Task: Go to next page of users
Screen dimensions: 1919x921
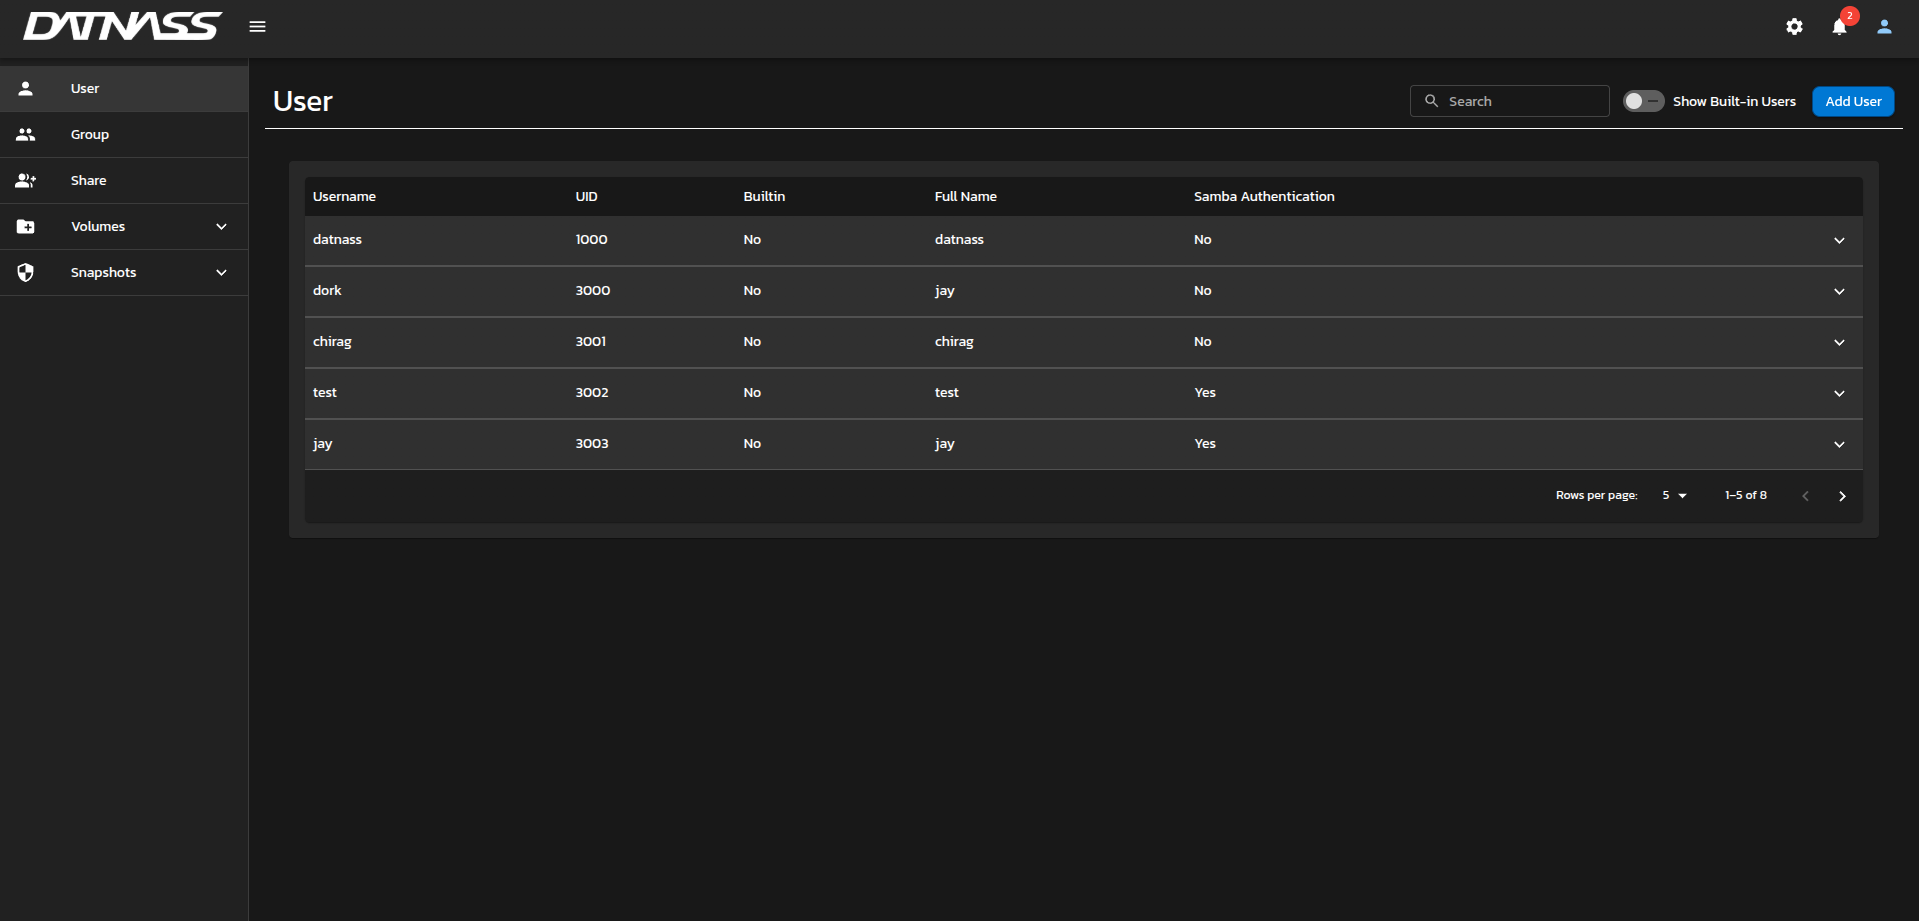Action: point(1842,496)
